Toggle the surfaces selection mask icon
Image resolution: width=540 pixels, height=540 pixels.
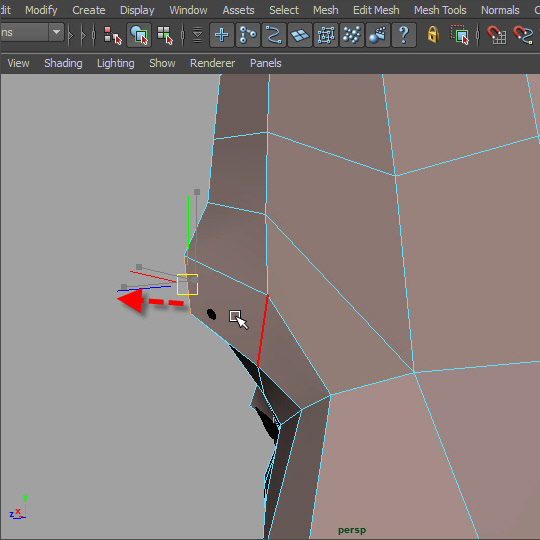coord(300,35)
